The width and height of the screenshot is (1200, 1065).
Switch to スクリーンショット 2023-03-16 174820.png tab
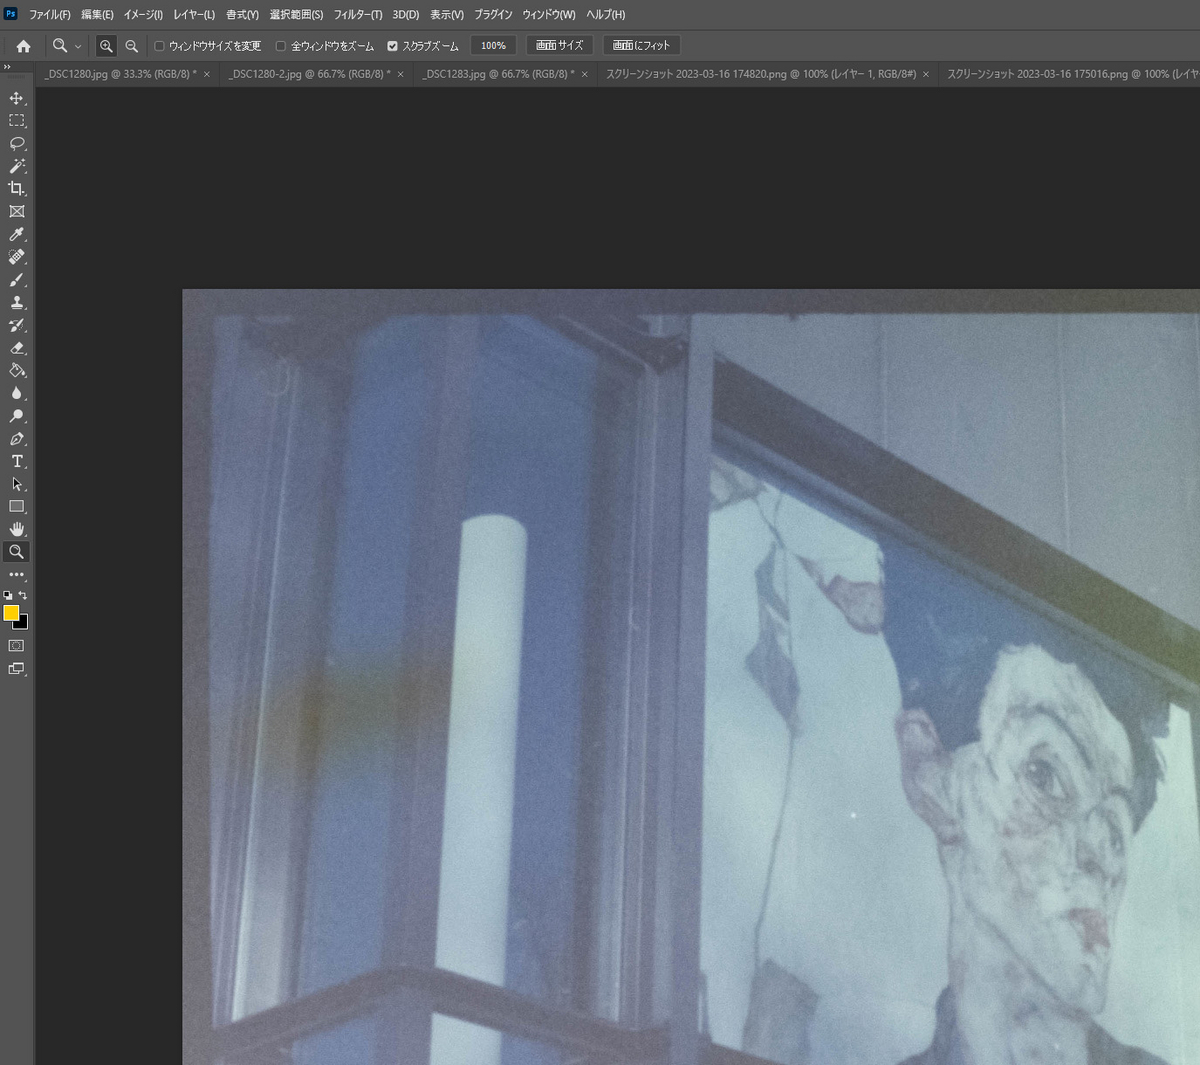tap(761, 74)
